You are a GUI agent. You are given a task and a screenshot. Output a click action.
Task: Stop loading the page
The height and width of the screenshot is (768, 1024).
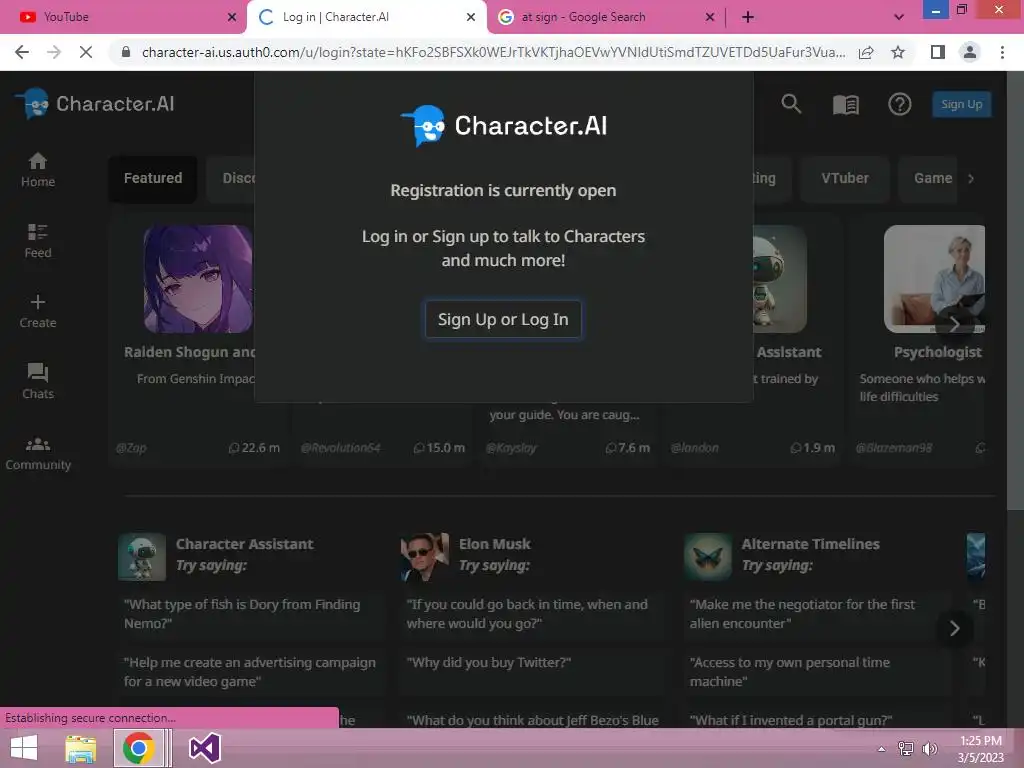click(x=86, y=52)
